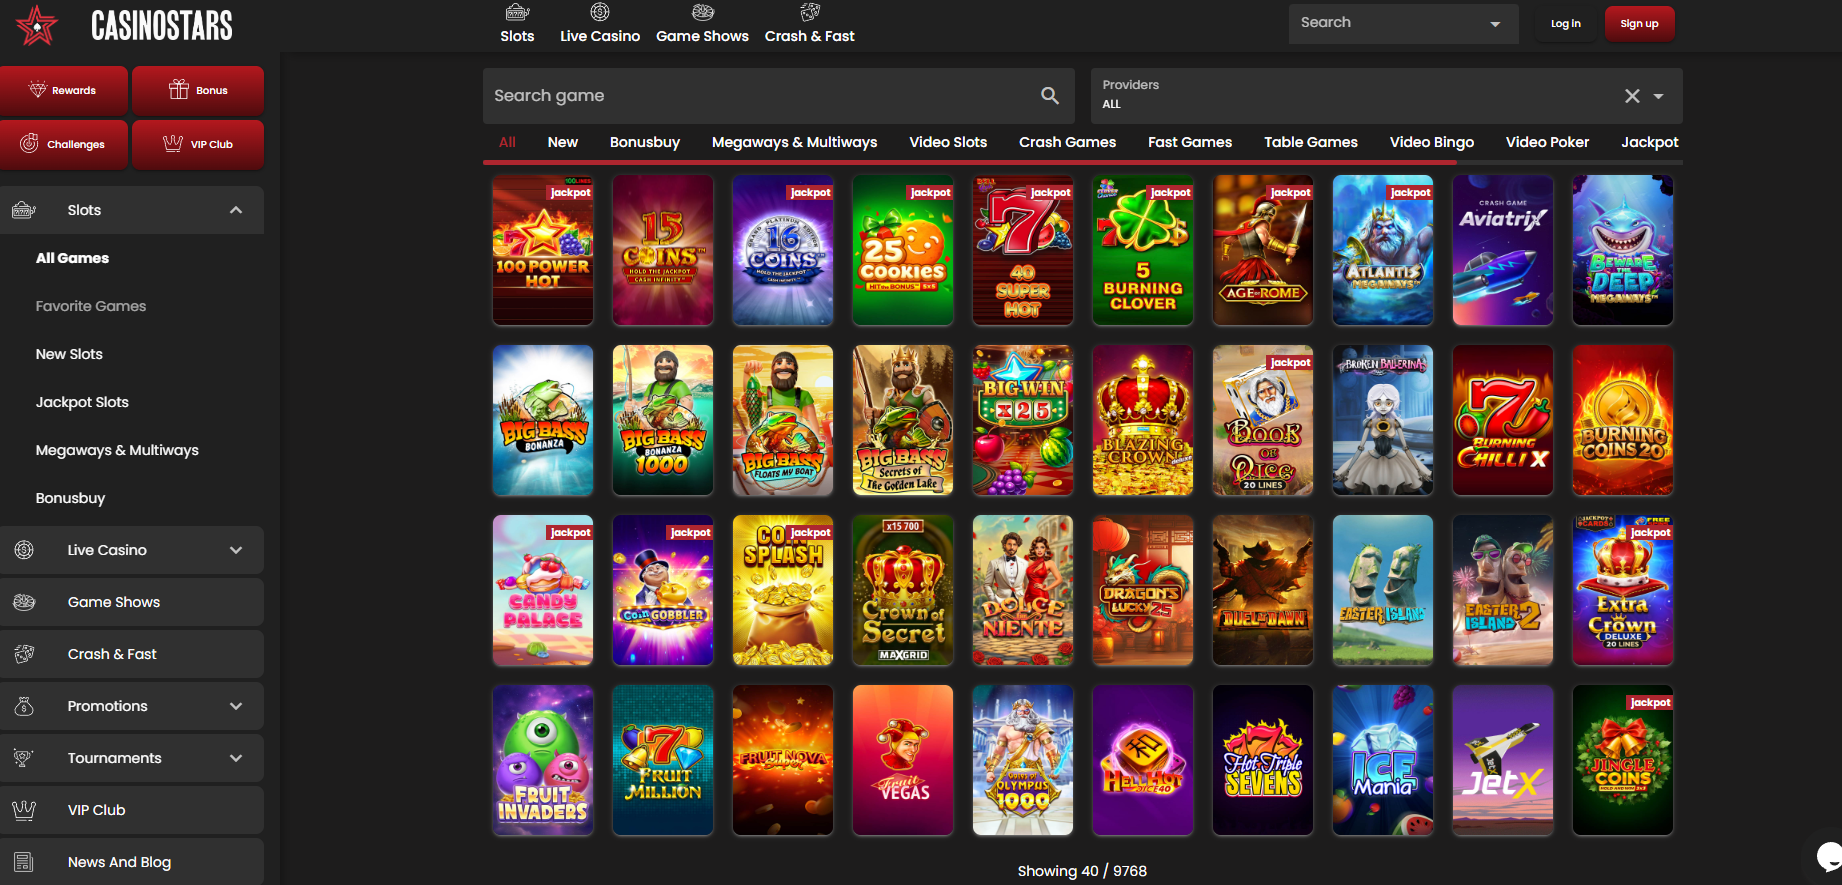Open Aviatrix crash game thumbnail
Image resolution: width=1842 pixels, height=885 pixels.
[1503, 250]
